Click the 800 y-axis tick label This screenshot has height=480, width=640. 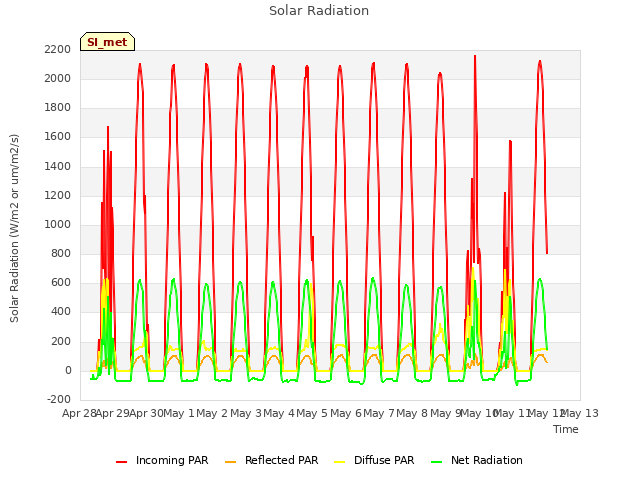pos(61,253)
